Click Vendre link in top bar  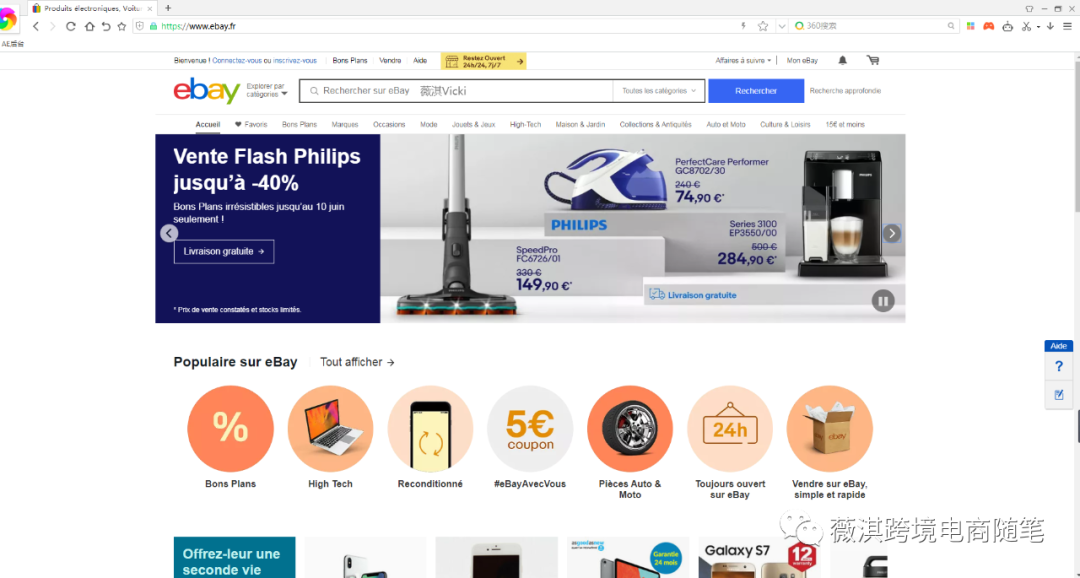[x=390, y=61]
